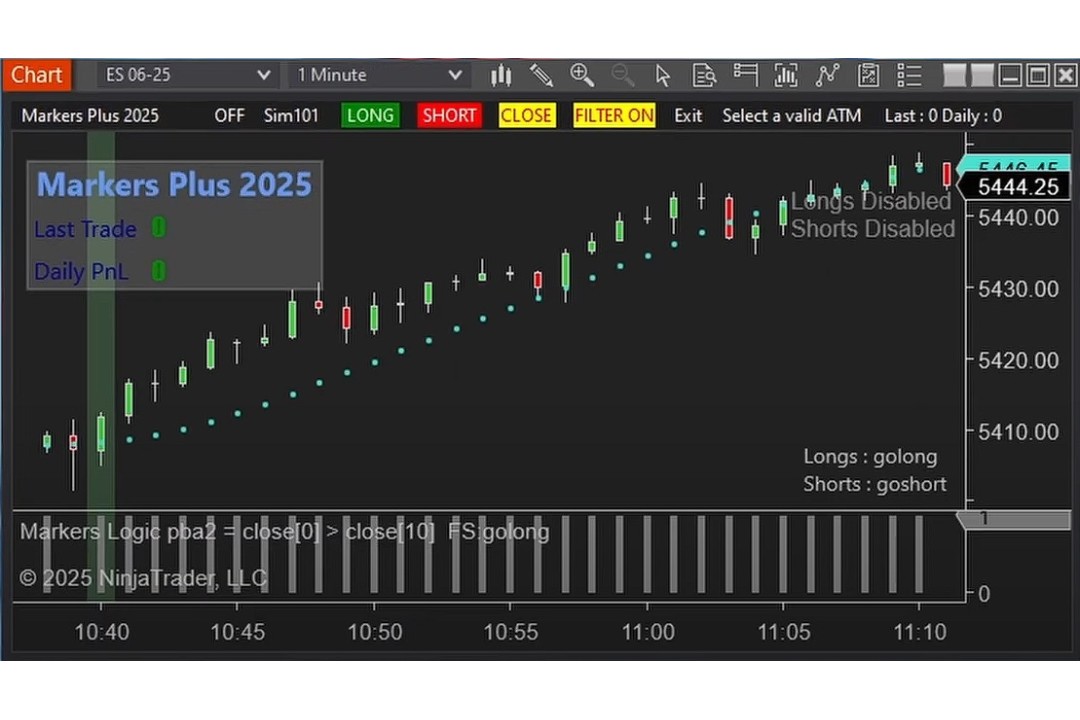Click the first grey link square
The height and width of the screenshot is (720, 1080).
click(954, 75)
